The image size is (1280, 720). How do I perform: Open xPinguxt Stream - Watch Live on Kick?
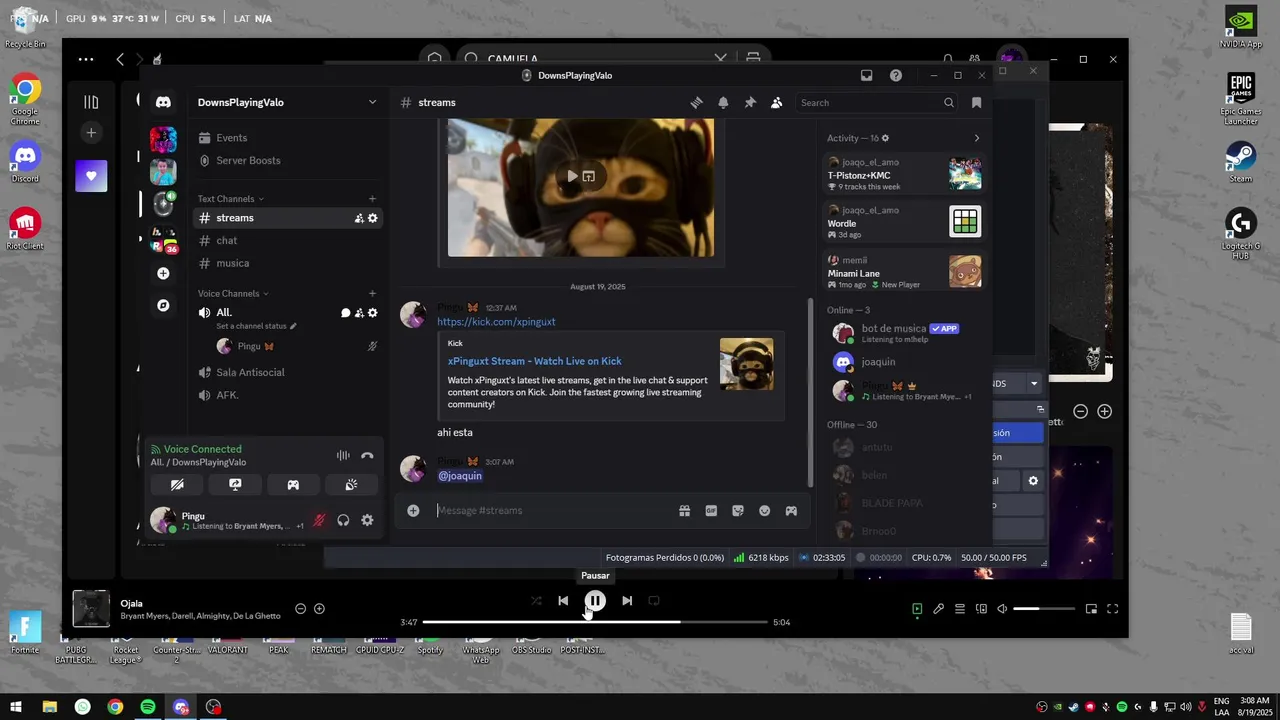(534, 361)
